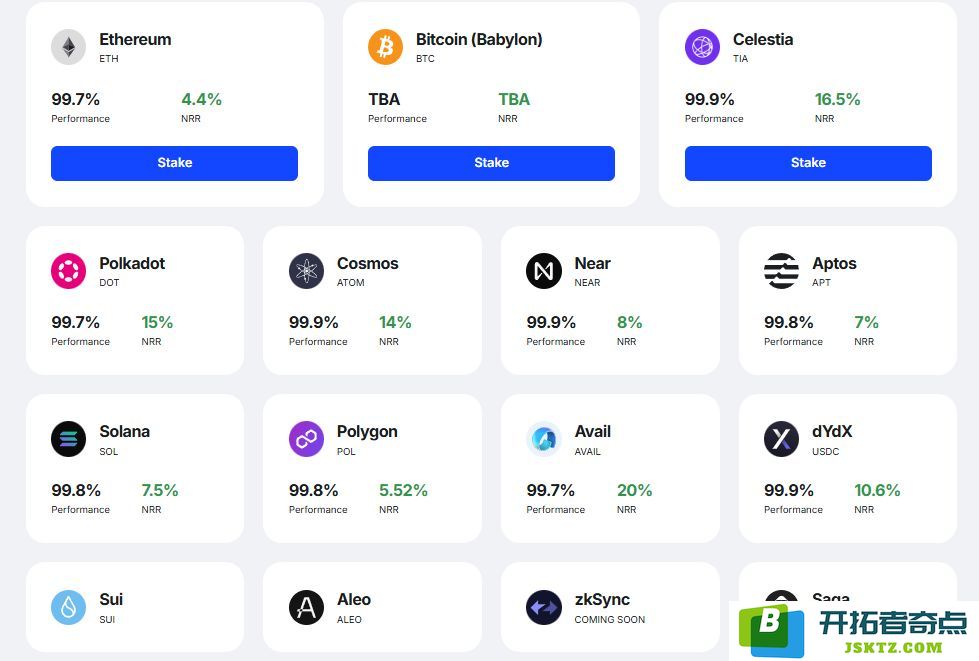The width and height of the screenshot is (979, 661).
Task: Click the pink Polkadot logo icon
Action: 69,271
